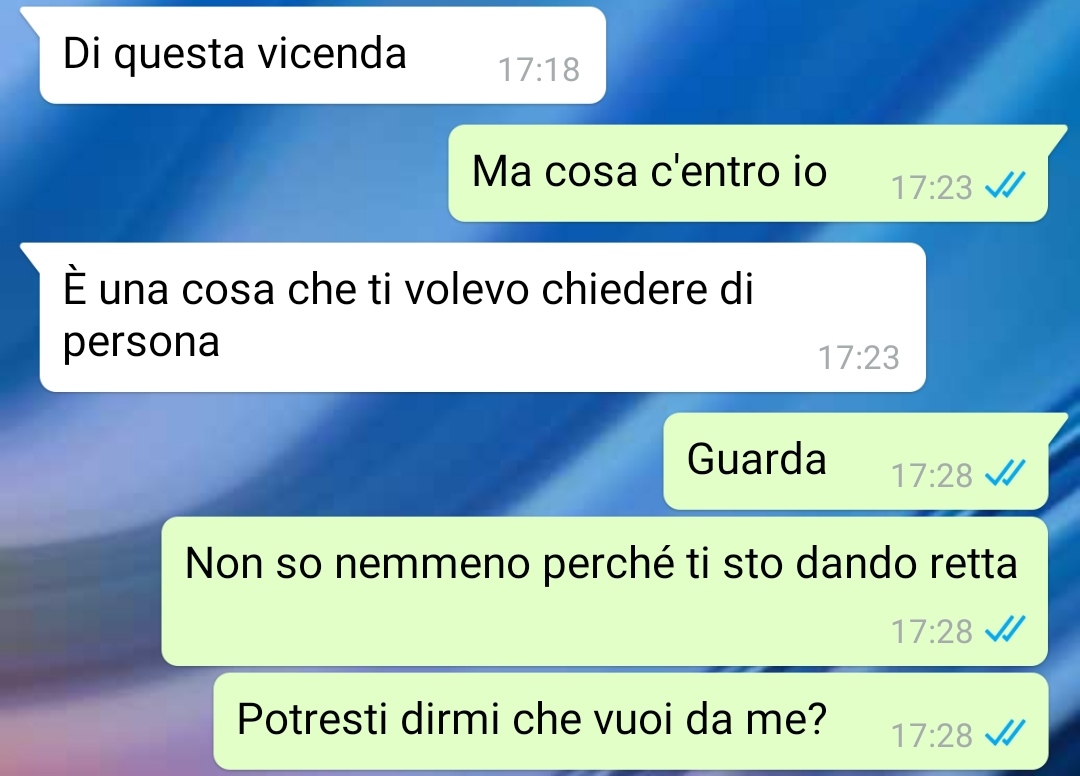Select the "Guarda" message bubble
This screenshot has width=1080, height=776.
(855, 461)
